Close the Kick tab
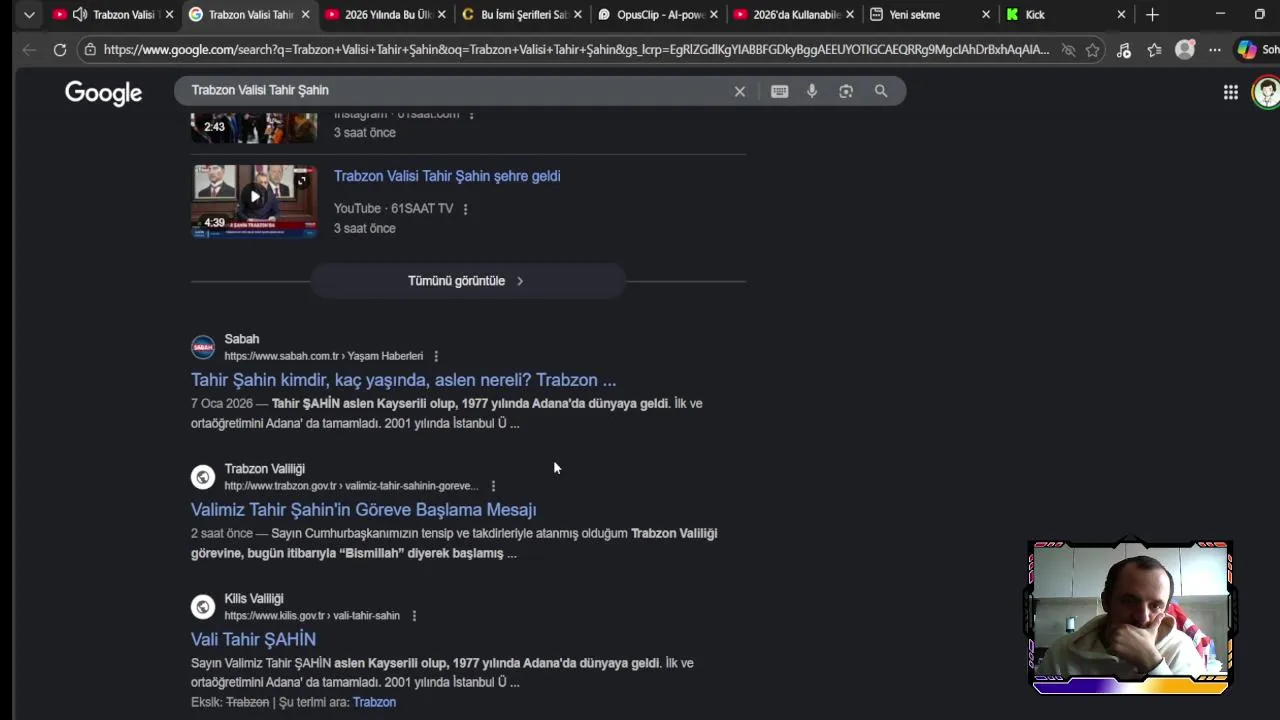Screen dimensions: 1280x720 click(1121, 15)
